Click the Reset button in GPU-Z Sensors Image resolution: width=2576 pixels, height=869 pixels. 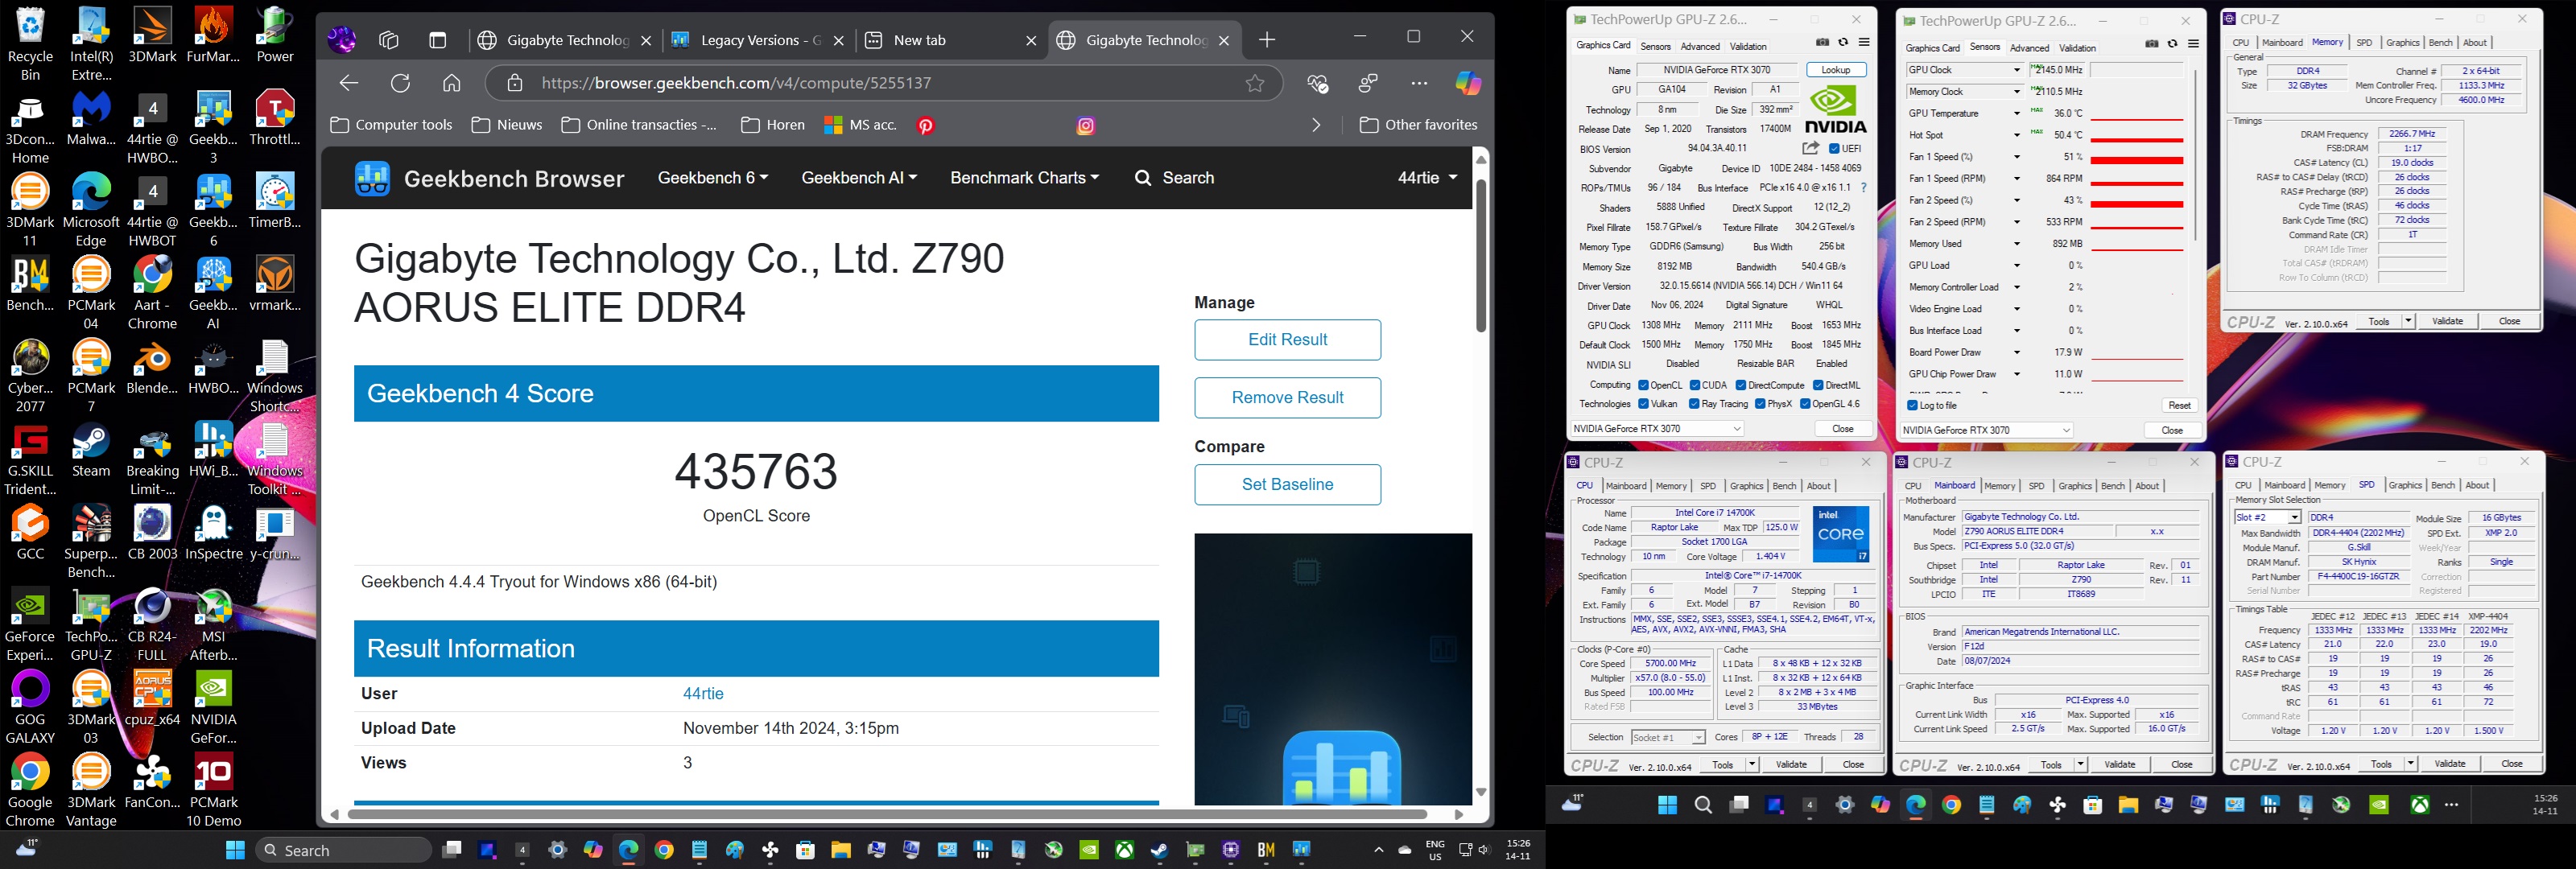(x=2179, y=405)
